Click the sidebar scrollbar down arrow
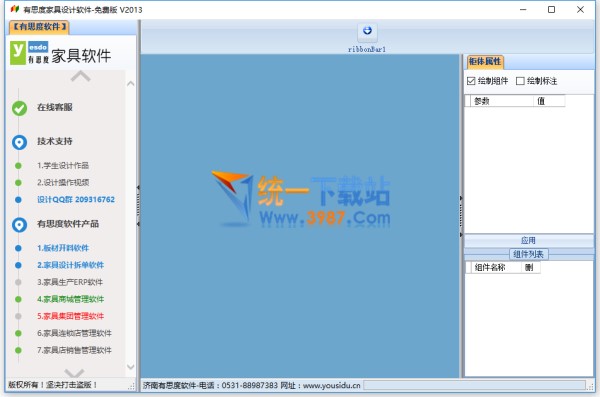The height and width of the screenshot is (397, 600). pyautogui.click(x=130, y=367)
